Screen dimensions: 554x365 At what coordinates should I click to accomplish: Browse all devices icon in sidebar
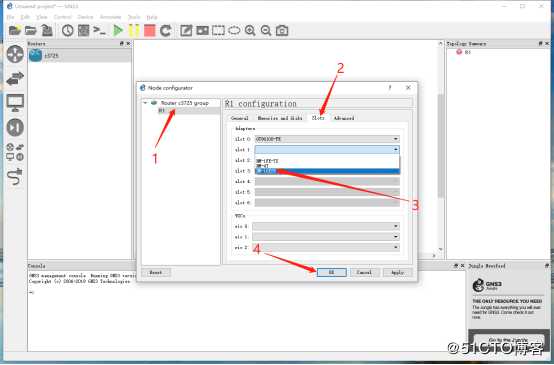15,152
